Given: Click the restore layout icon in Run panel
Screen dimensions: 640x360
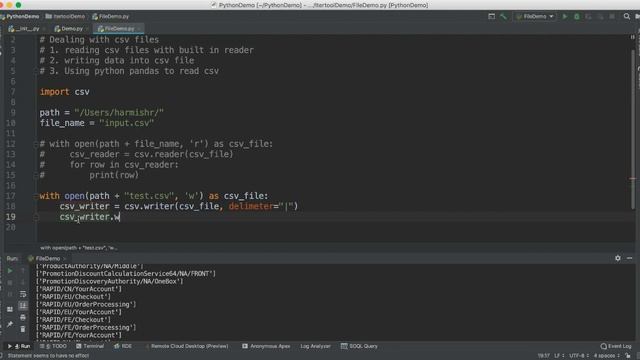Looking at the screenshot, I should coord(10,309).
